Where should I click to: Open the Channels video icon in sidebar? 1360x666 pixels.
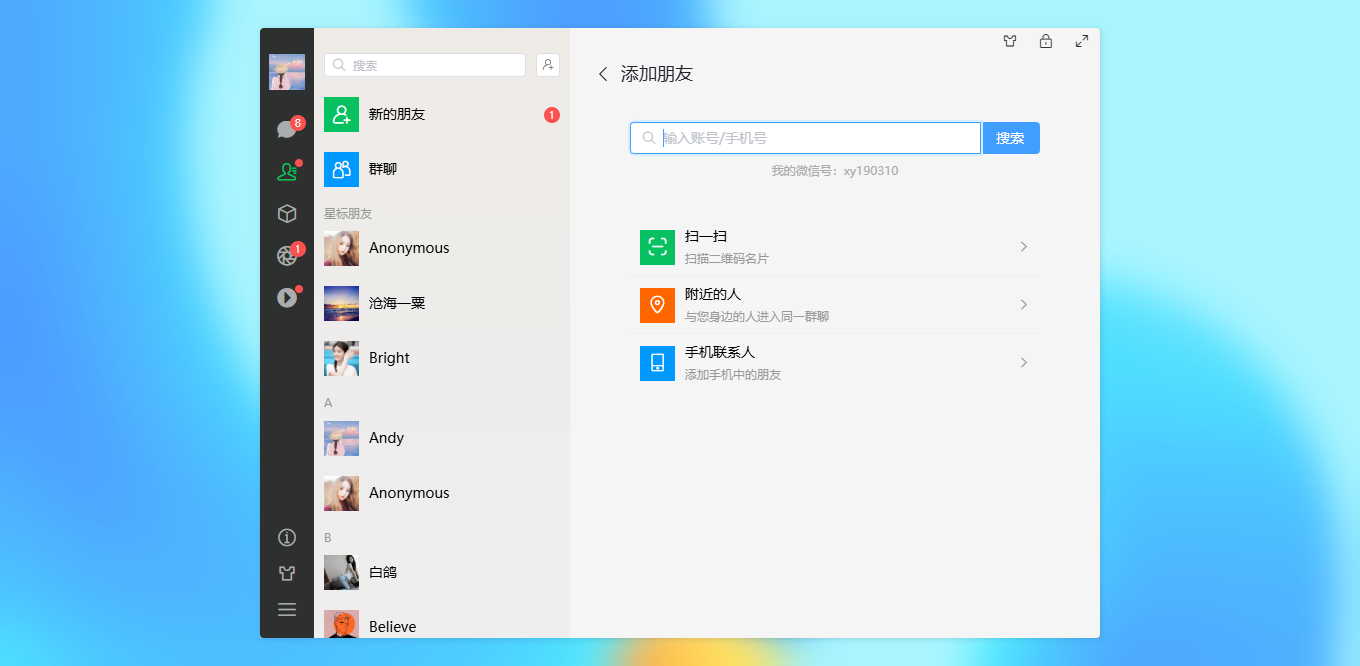click(287, 297)
